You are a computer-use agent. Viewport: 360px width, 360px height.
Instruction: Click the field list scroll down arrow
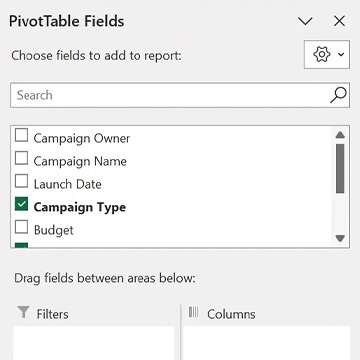[x=340, y=239]
